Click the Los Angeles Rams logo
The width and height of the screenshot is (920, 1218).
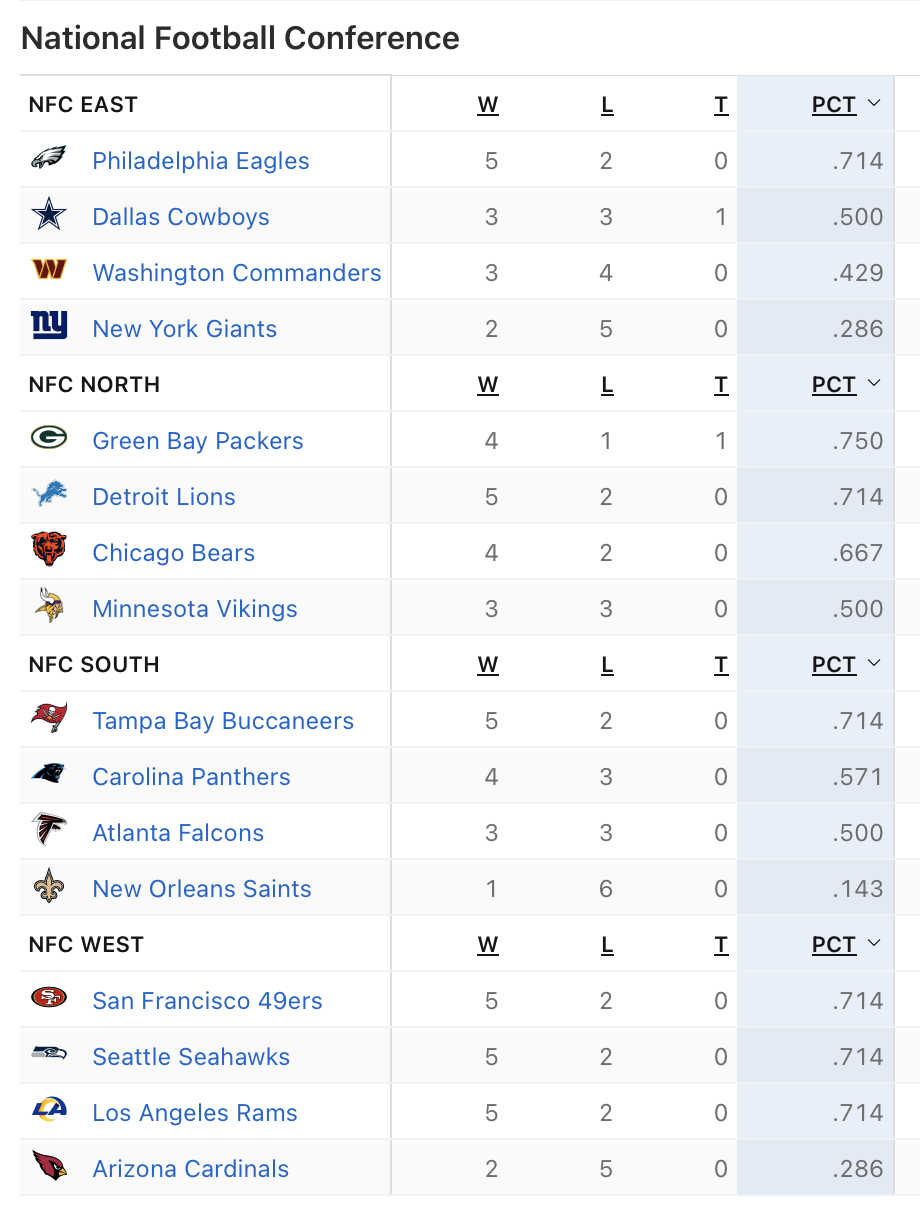tap(48, 1112)
